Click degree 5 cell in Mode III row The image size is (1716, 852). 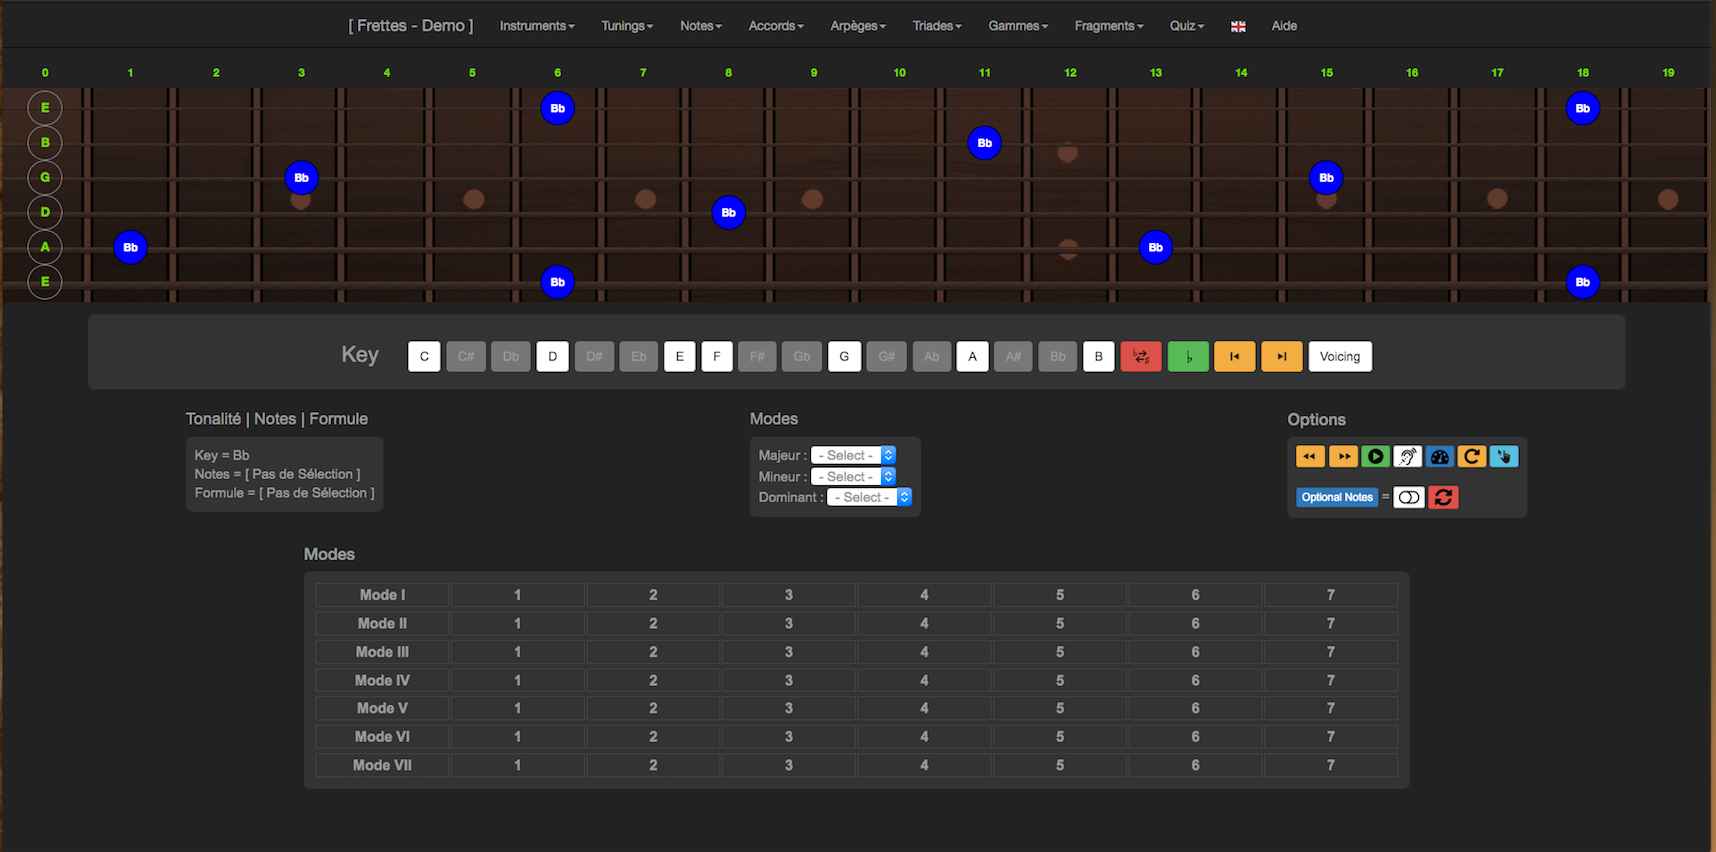tap(1060, 652)
